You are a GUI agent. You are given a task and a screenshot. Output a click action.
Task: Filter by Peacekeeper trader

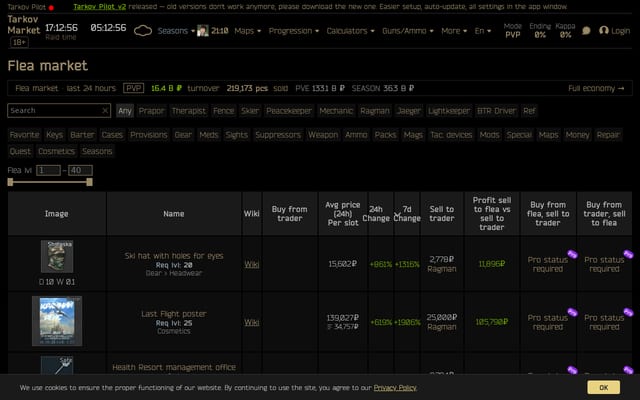click(289, 111)
